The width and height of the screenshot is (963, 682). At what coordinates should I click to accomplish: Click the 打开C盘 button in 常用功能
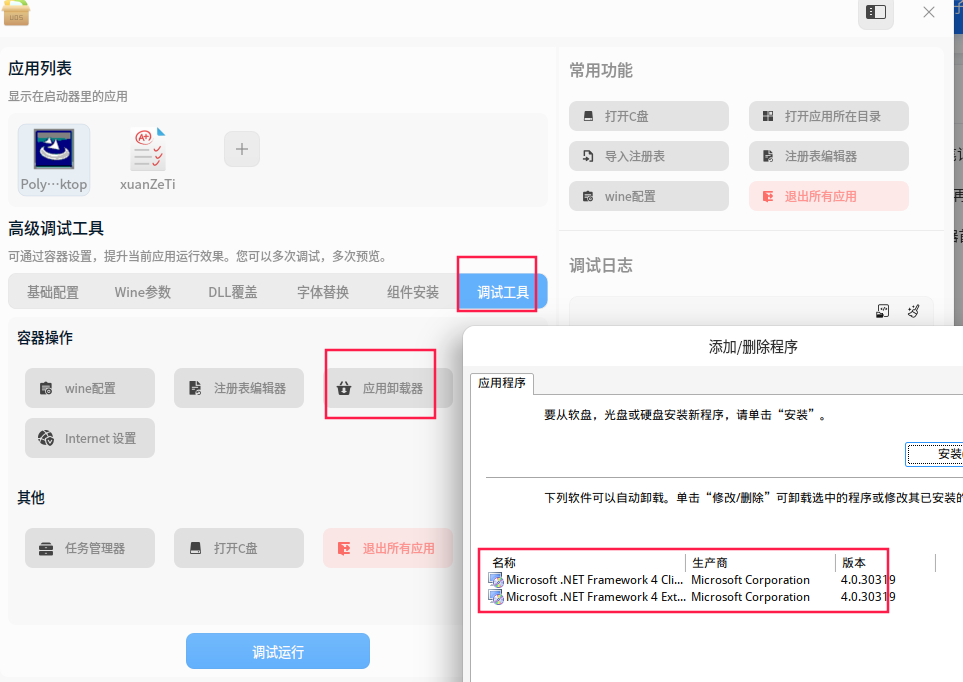(x=649, y=116)
